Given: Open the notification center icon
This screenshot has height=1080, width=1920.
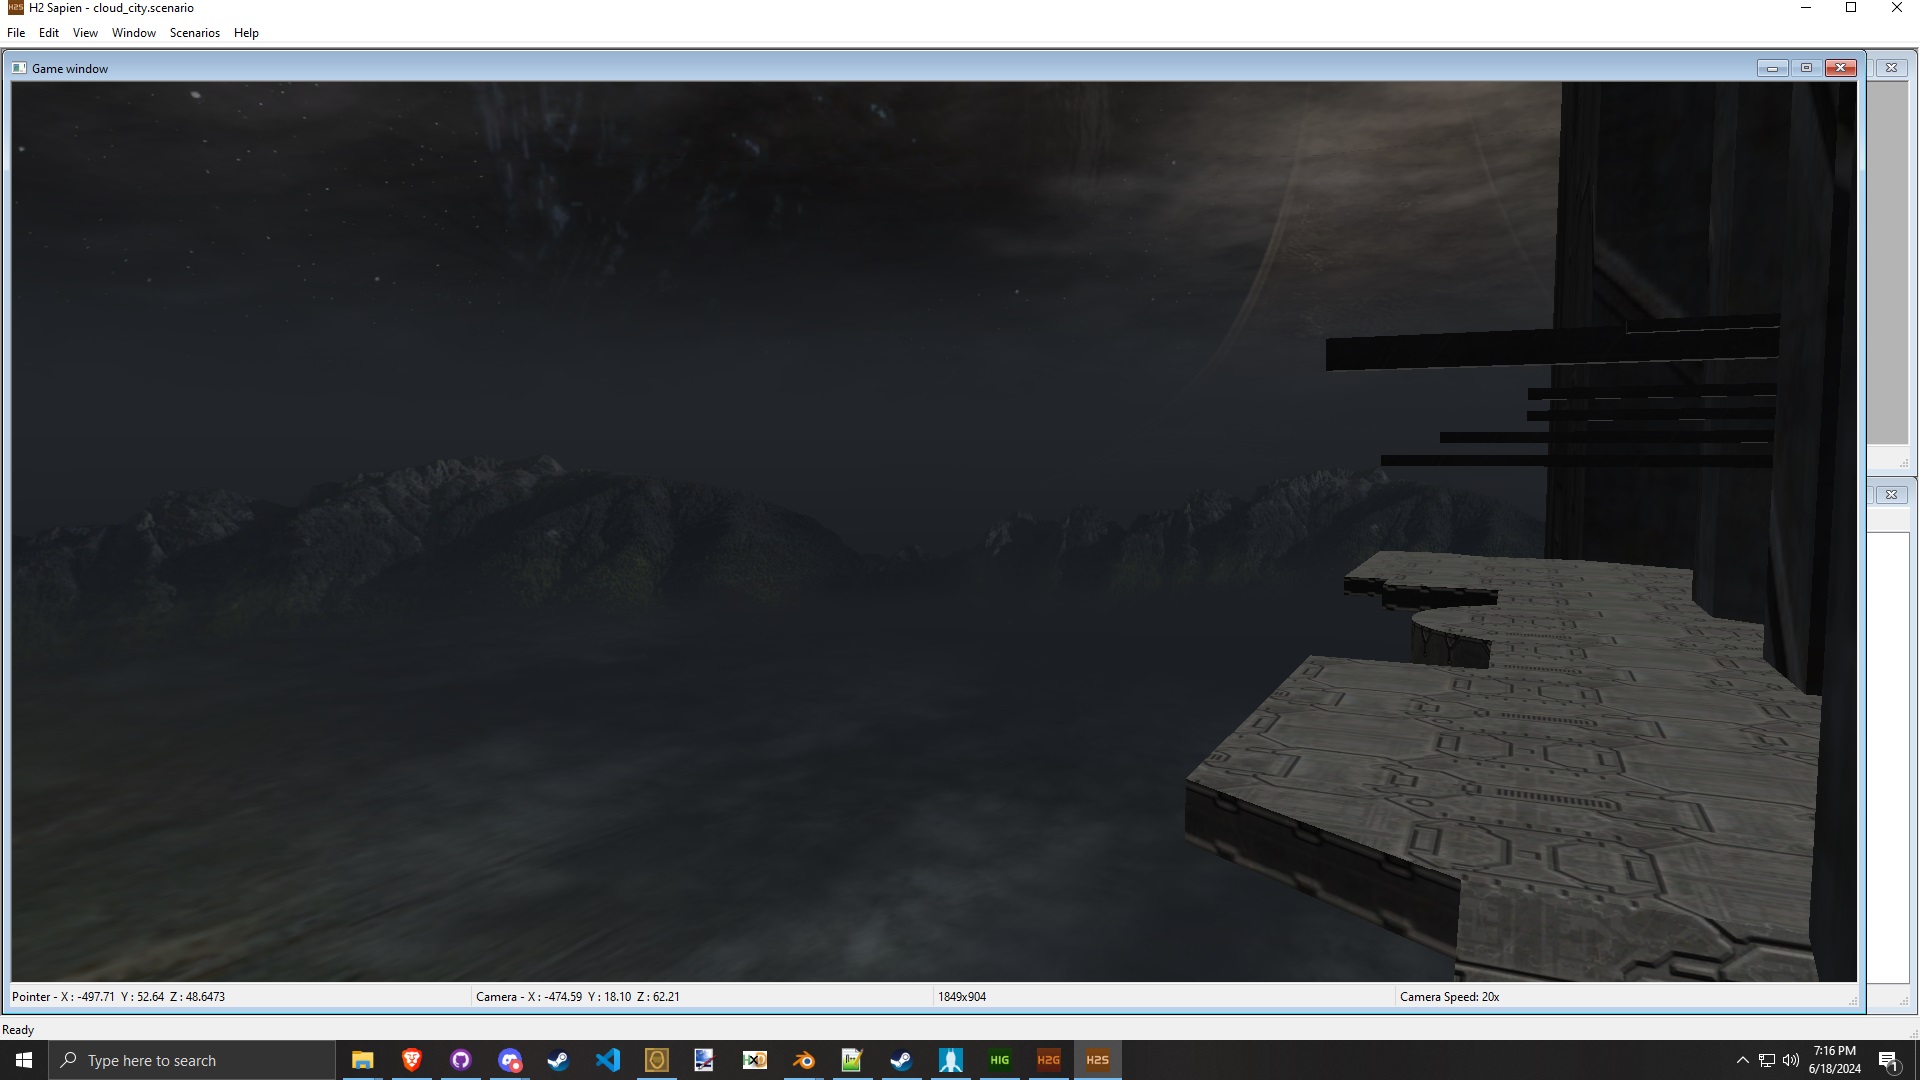Looking at the screenshot, I should pos(1889,1060).
